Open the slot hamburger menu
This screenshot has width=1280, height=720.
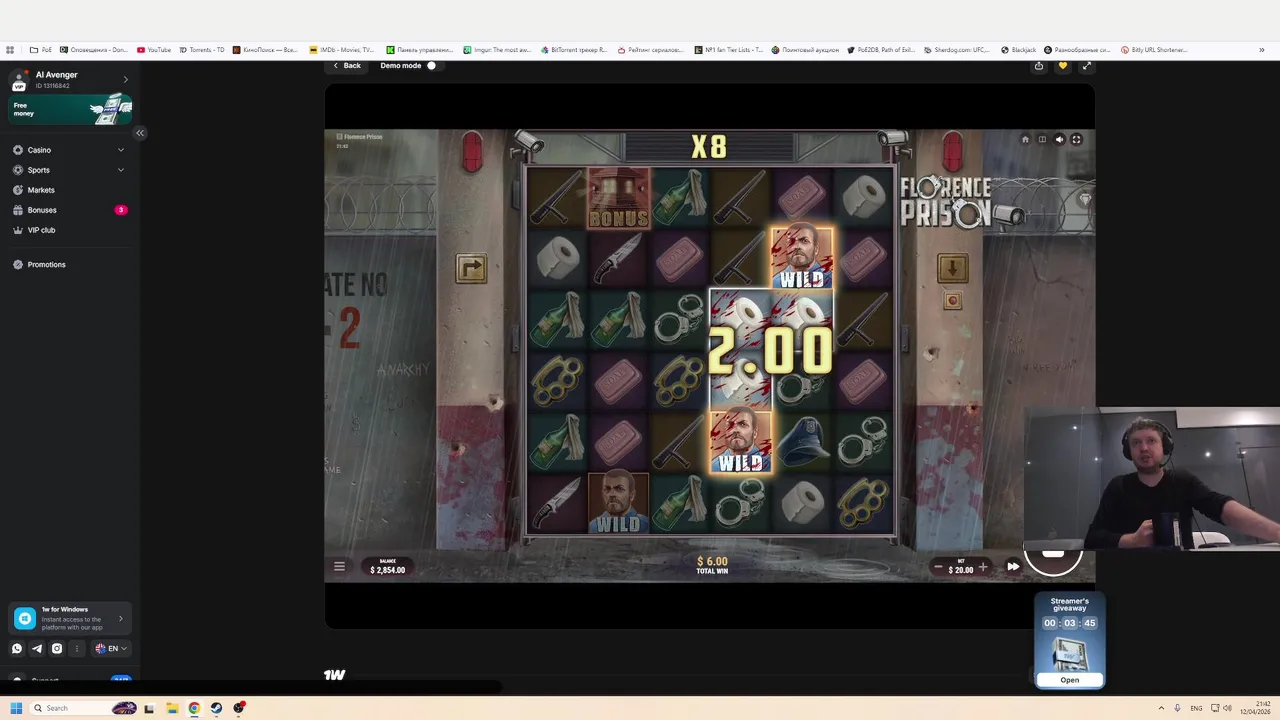pos(339,567)
